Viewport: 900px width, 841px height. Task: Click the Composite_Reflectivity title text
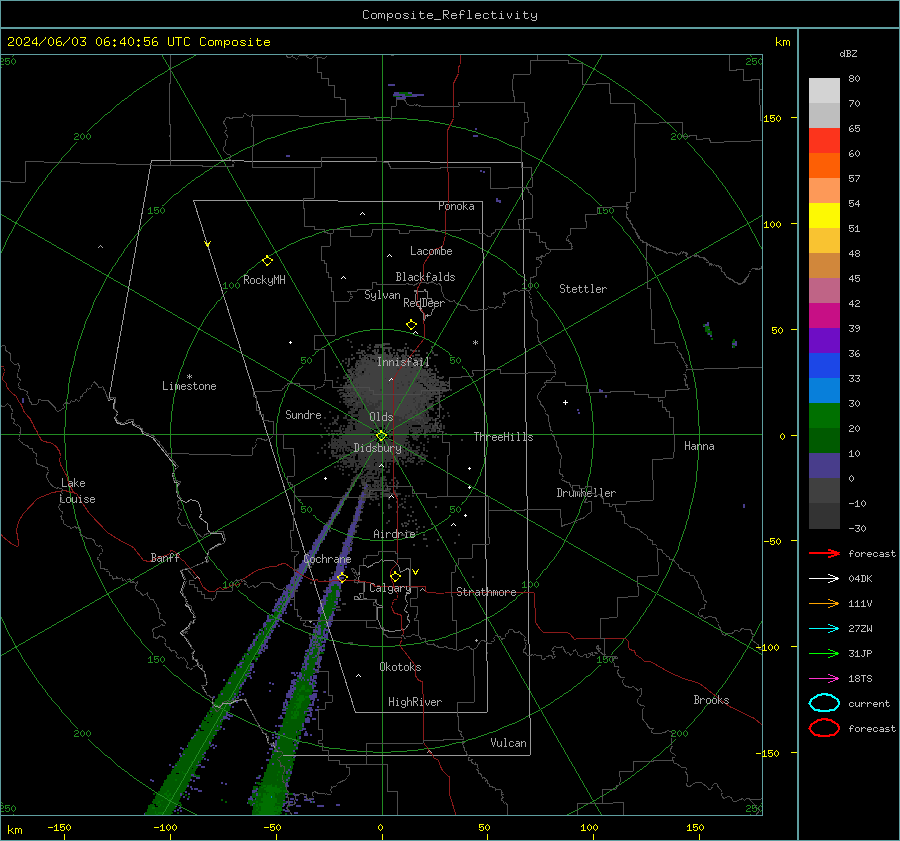point(450,15)
